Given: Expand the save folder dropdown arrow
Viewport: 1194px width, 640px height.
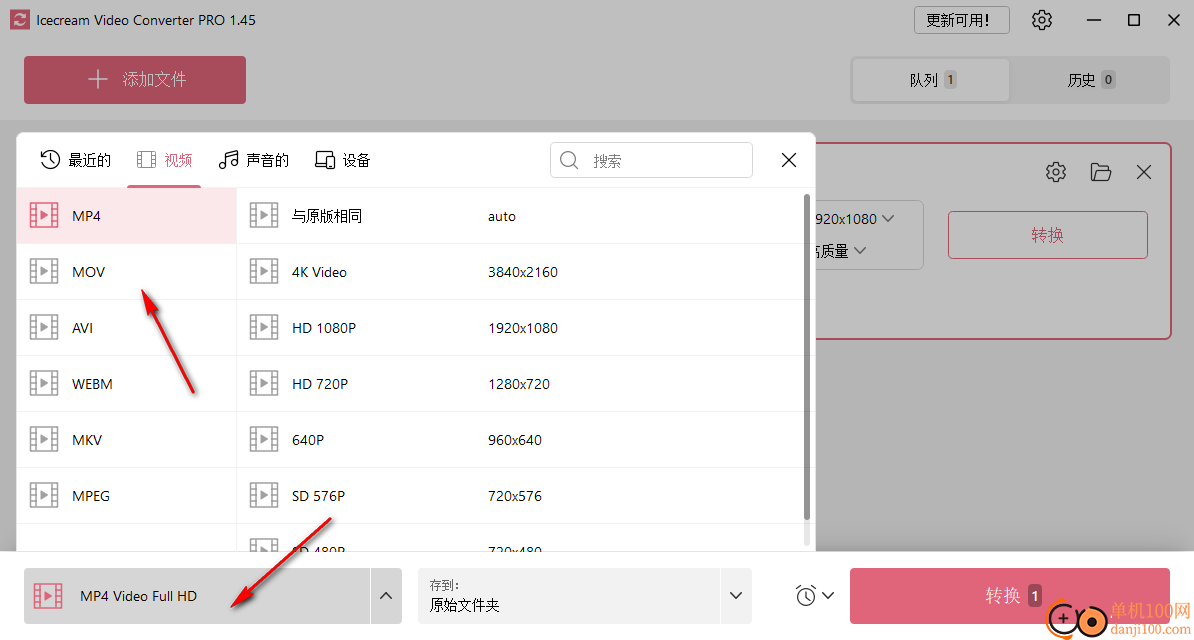Looking at the screenshot, I should tap(736, 596).
